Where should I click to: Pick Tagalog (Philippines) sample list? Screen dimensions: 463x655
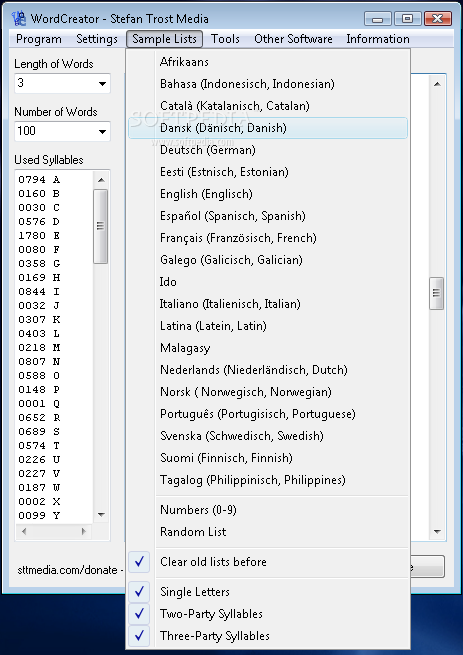tap(267, 480)
